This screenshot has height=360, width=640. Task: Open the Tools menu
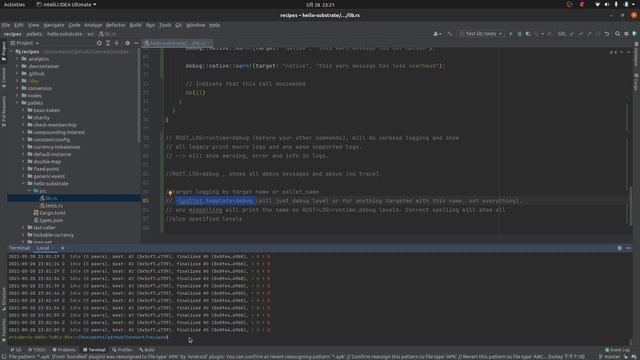165,25
